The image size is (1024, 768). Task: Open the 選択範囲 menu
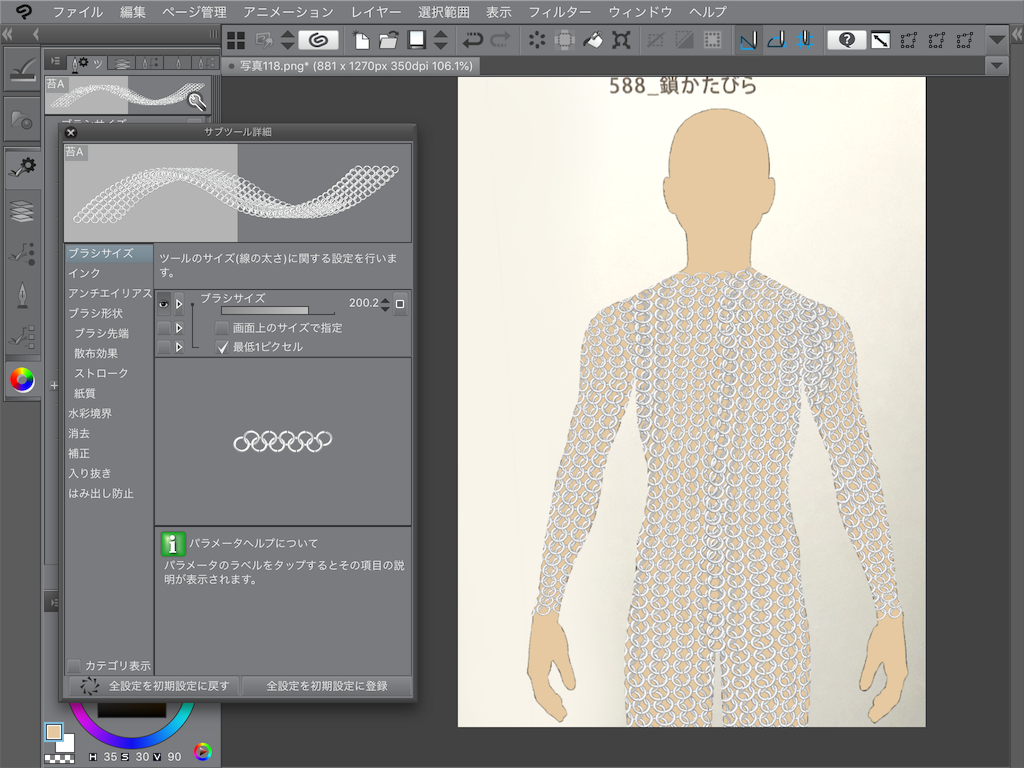pos(443,12)
